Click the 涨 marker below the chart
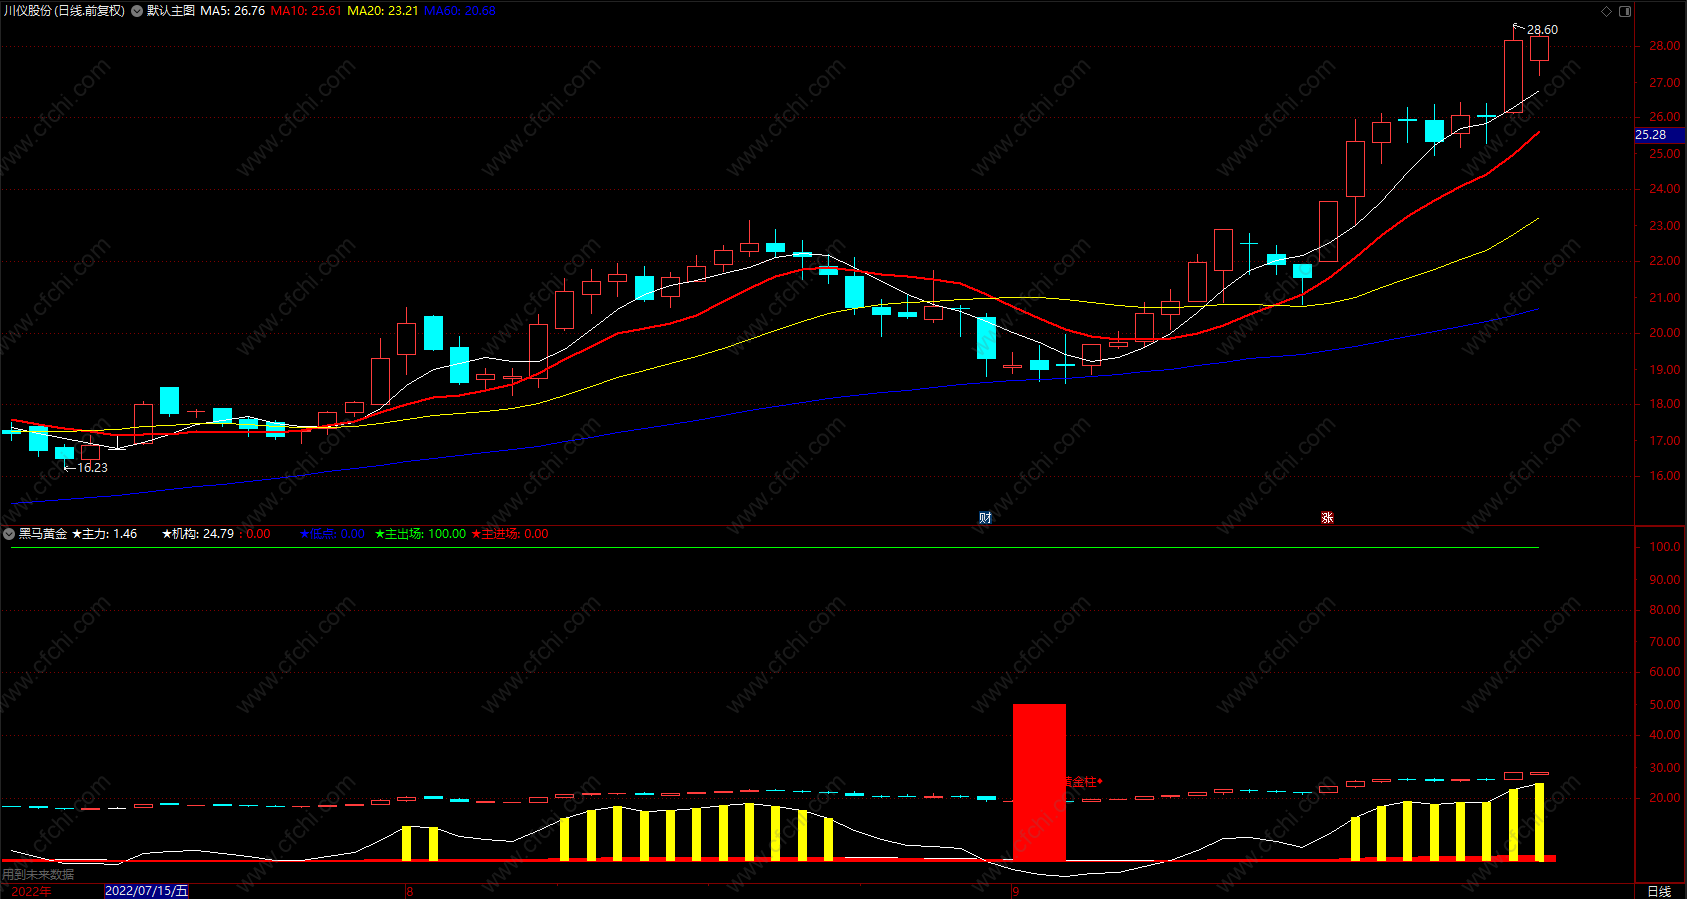Image resolution: width=1687 pixels, height=899 pixels. coord(1327,517)
